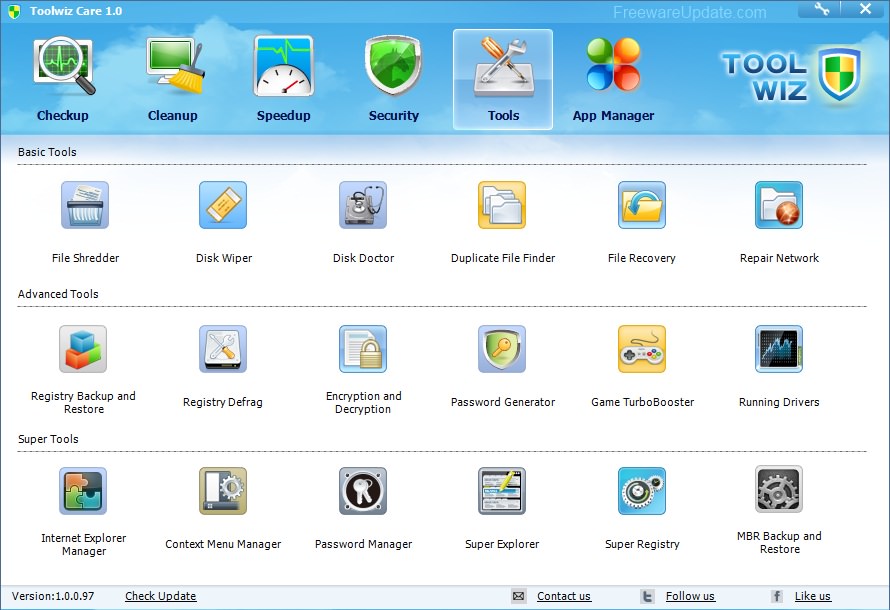Screen dimensions: 890x610
Task: Click the Check Update link
Action: [x=161, y=596]
